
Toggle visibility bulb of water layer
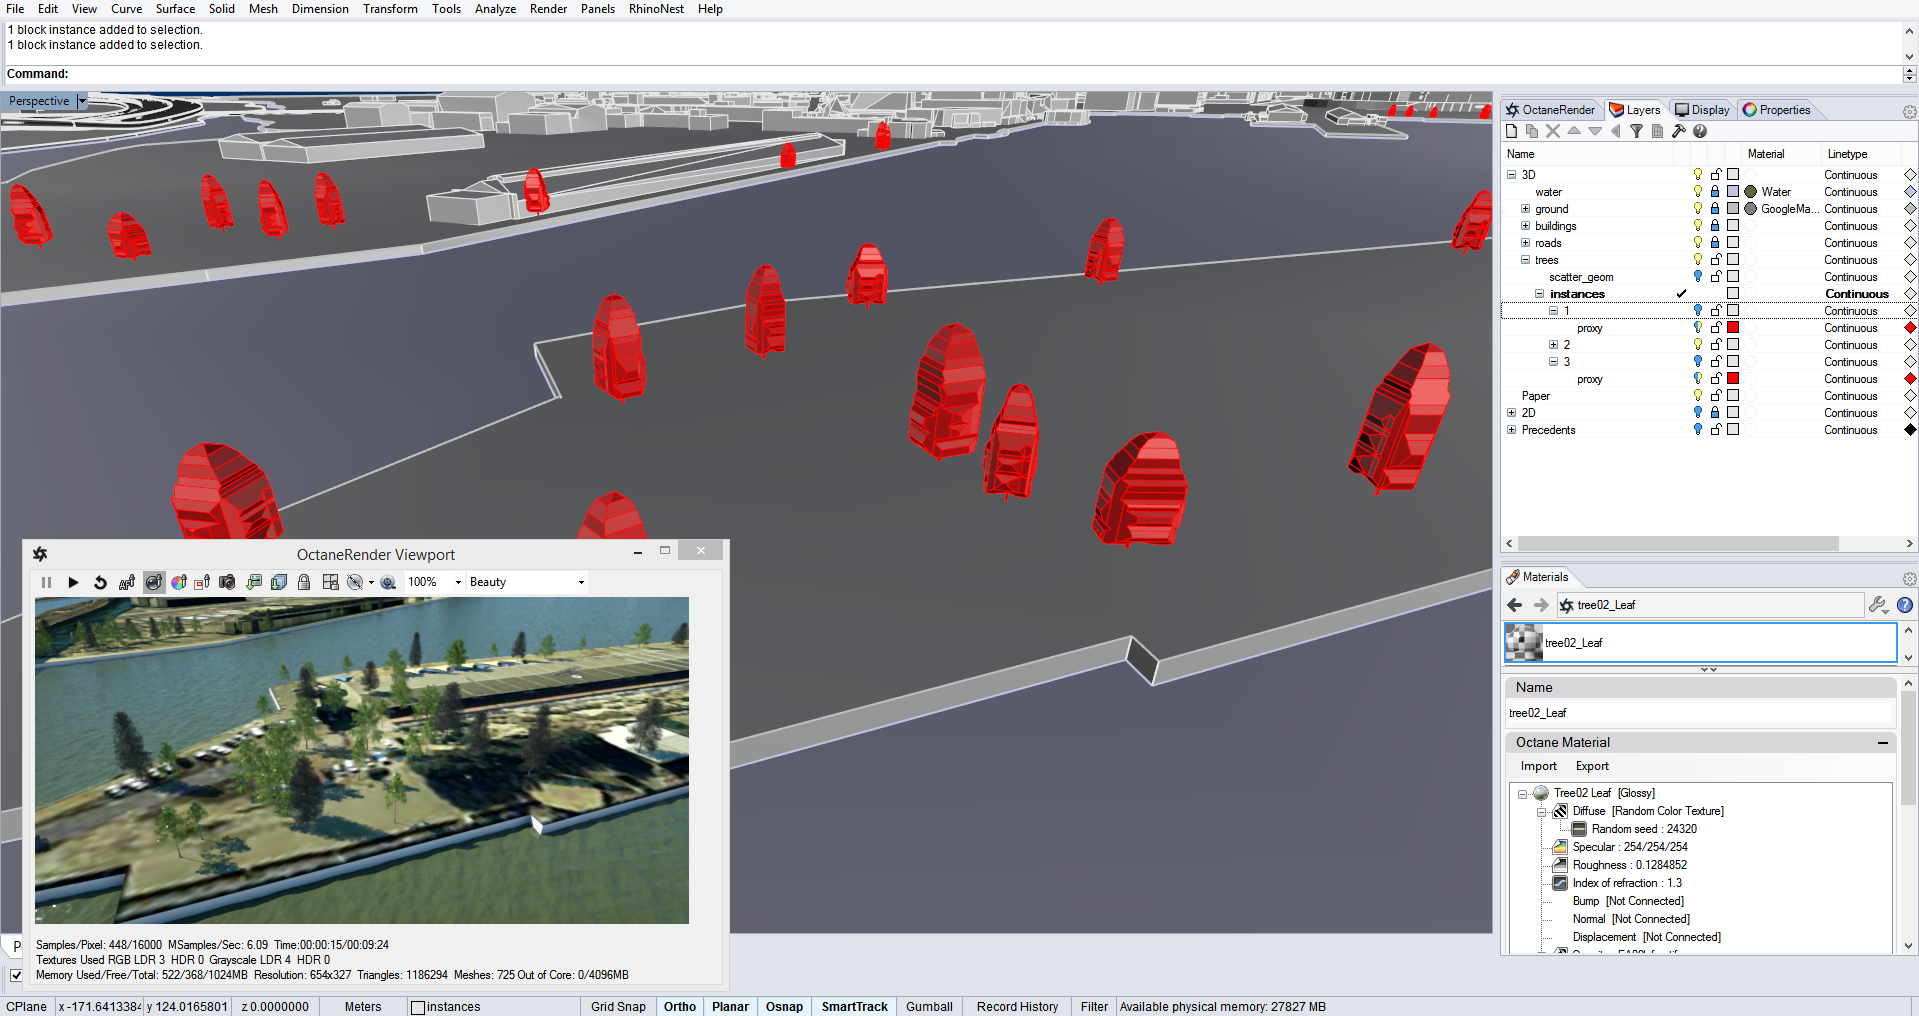click(x=1697, y=192)
